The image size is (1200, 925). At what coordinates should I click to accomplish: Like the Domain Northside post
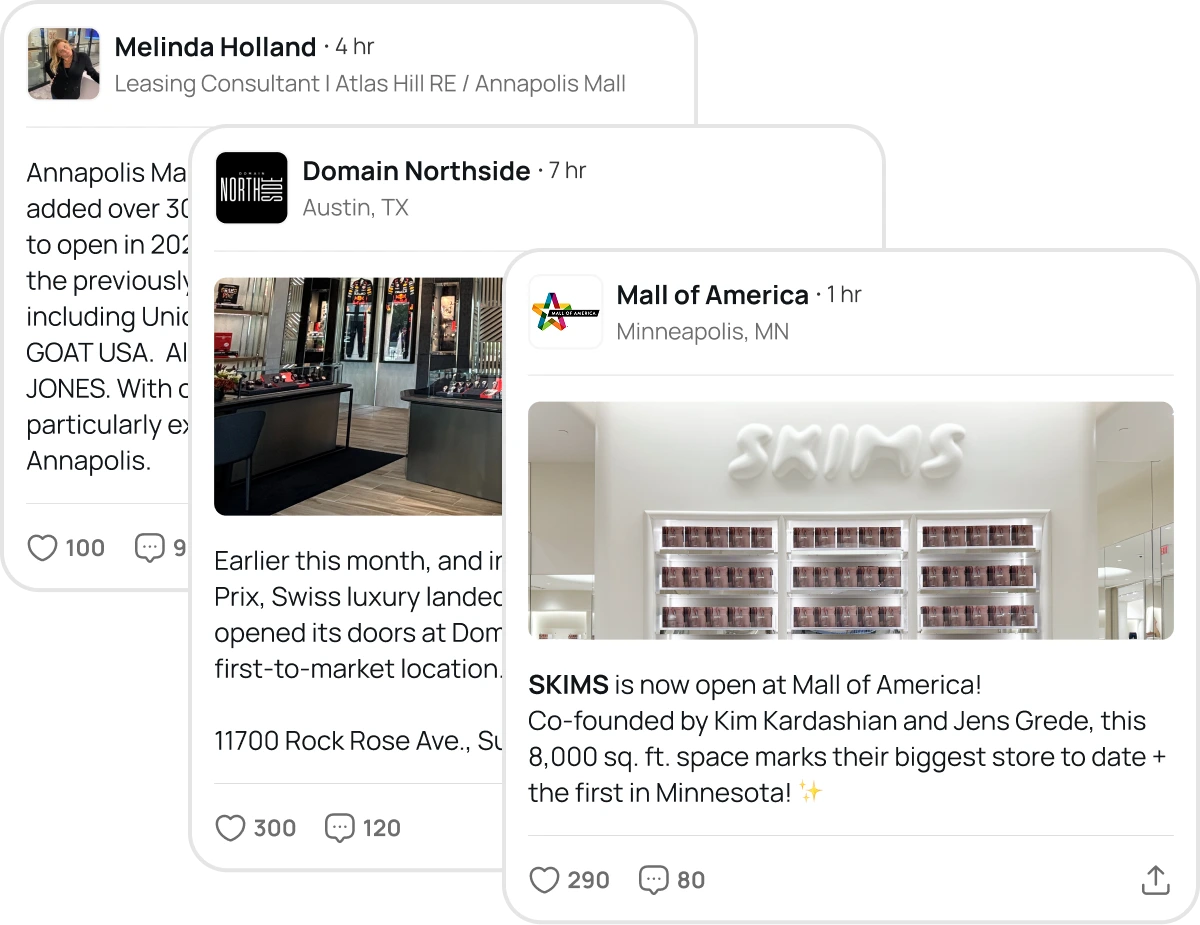230,828
